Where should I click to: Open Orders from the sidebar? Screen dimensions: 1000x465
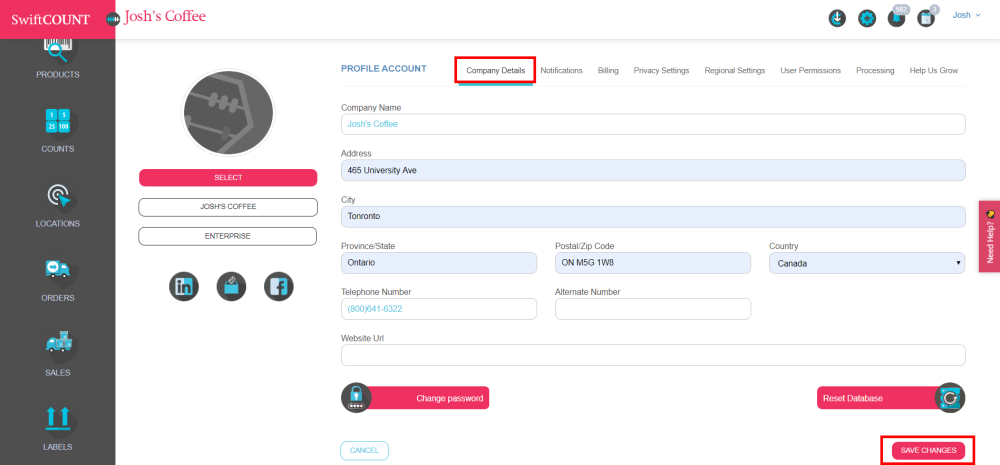(58, 281)
